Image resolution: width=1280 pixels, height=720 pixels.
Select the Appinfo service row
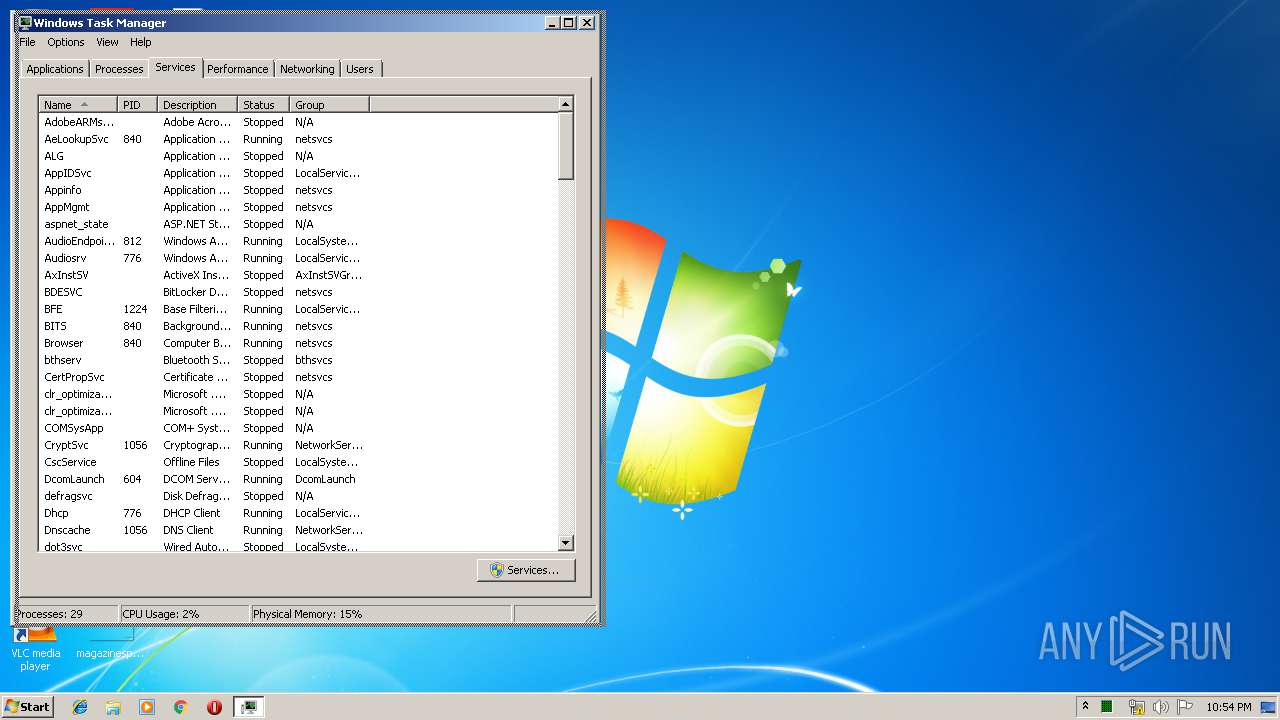click(298, 190)
